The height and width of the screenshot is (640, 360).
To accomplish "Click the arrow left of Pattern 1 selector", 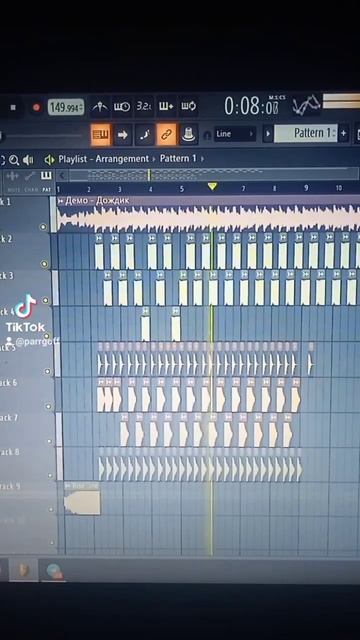I will pos(268,134).
